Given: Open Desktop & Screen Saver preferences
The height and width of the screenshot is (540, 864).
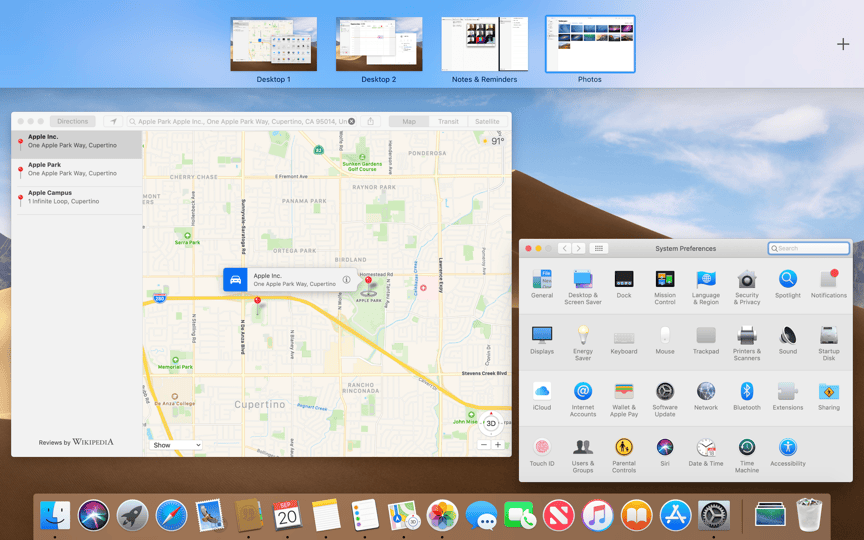Looking at the screenshot, I should click(582, 287).
